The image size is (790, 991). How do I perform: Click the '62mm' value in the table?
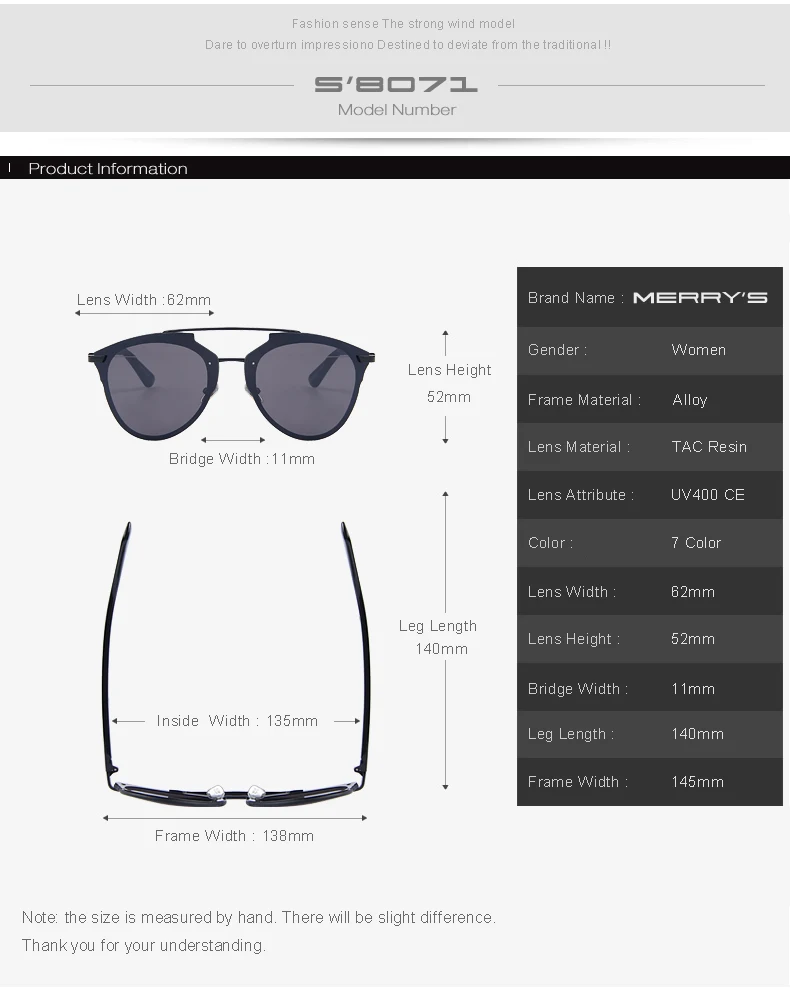[x=693, y=592]
